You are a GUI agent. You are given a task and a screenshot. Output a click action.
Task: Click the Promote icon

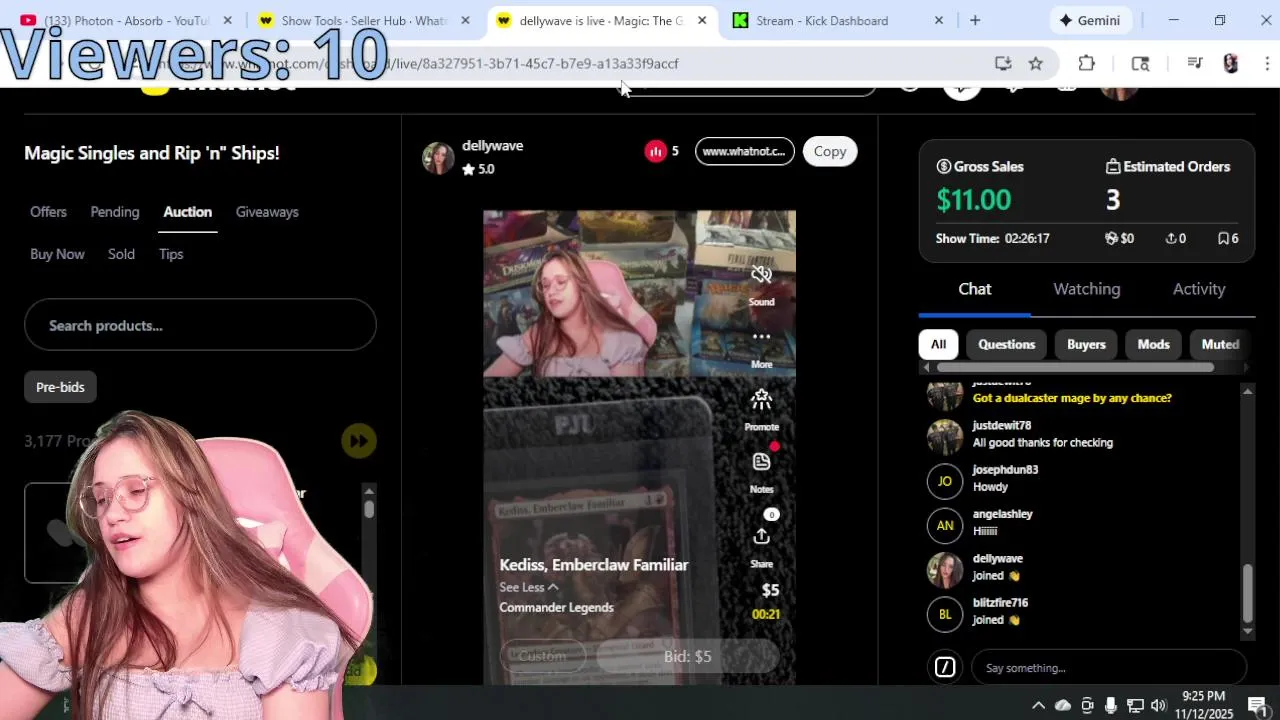coord(762,400)
